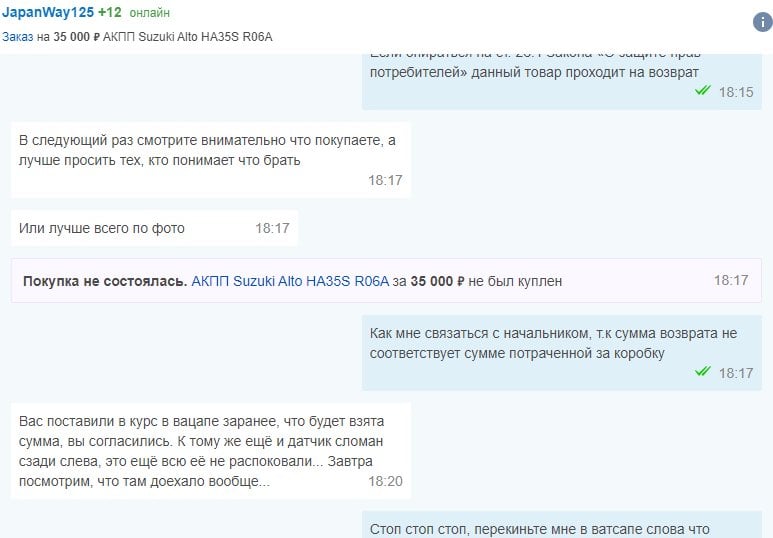
Task: Click the 18:15 timestamp of the sent message
Action: pos(736,92)
